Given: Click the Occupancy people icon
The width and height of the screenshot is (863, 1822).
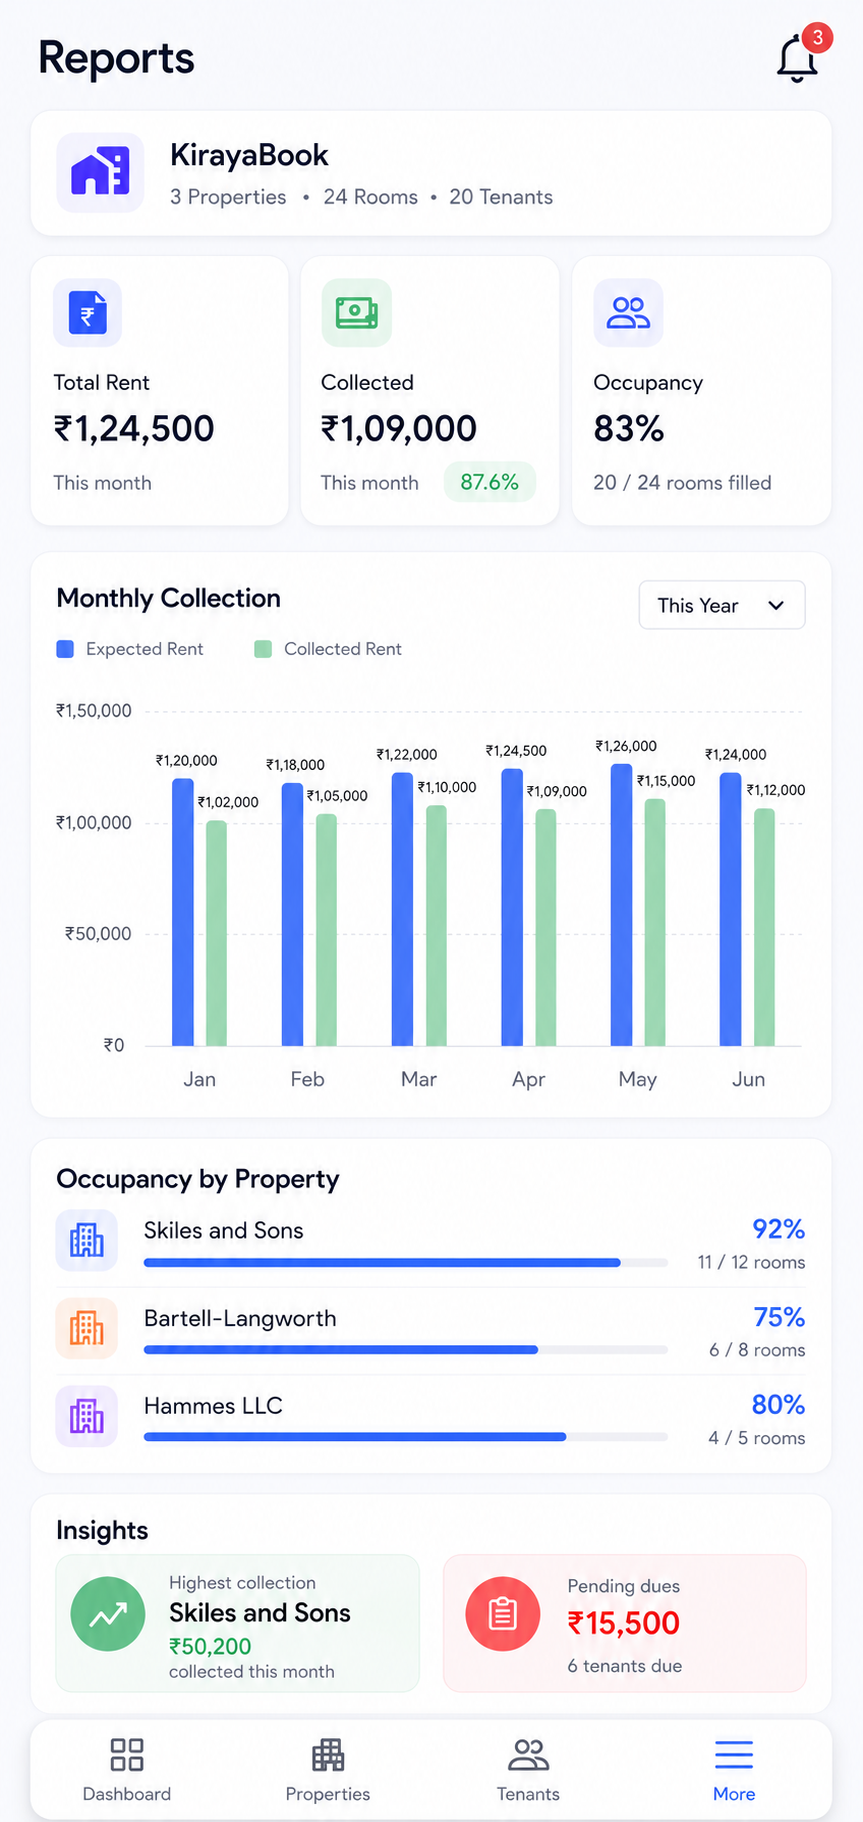Looking at the screenshot, I should (628, 313).
